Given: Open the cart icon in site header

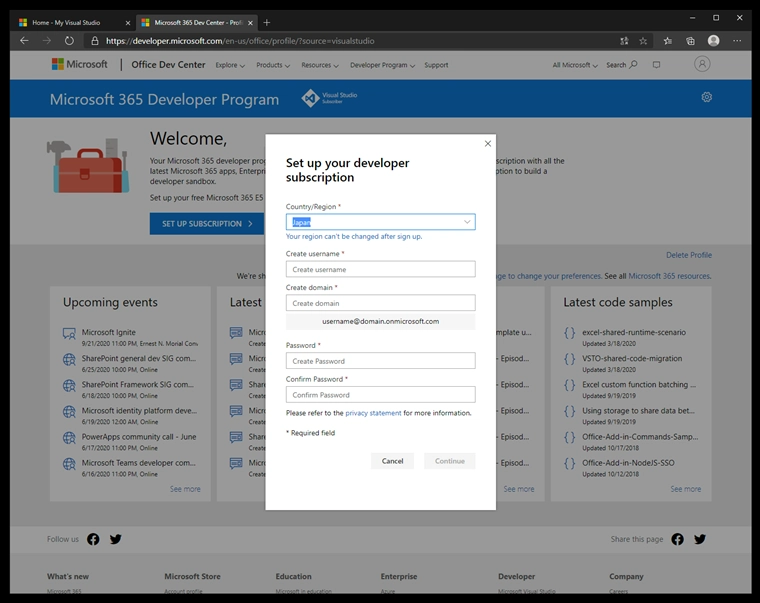Looking at the screenshot, I should 656,64.
